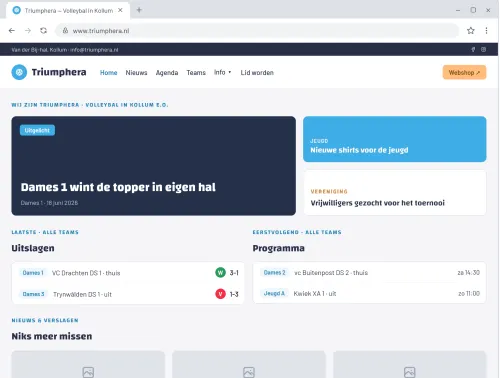The width and height of the screenshot is (500, 378).
Task: Open the Dames 1 wint de topper article
Action: pos(153,166)
